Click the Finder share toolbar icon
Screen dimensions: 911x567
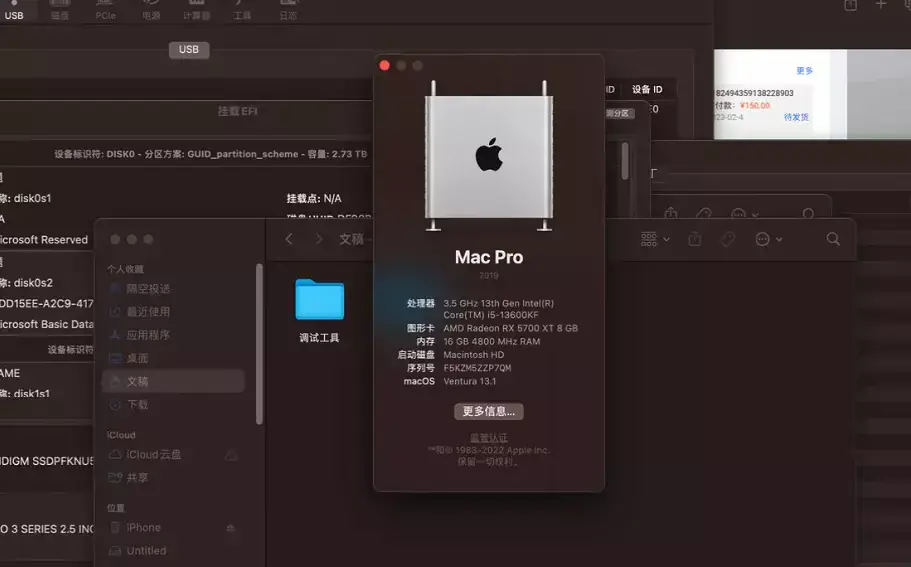click(695, 239)
